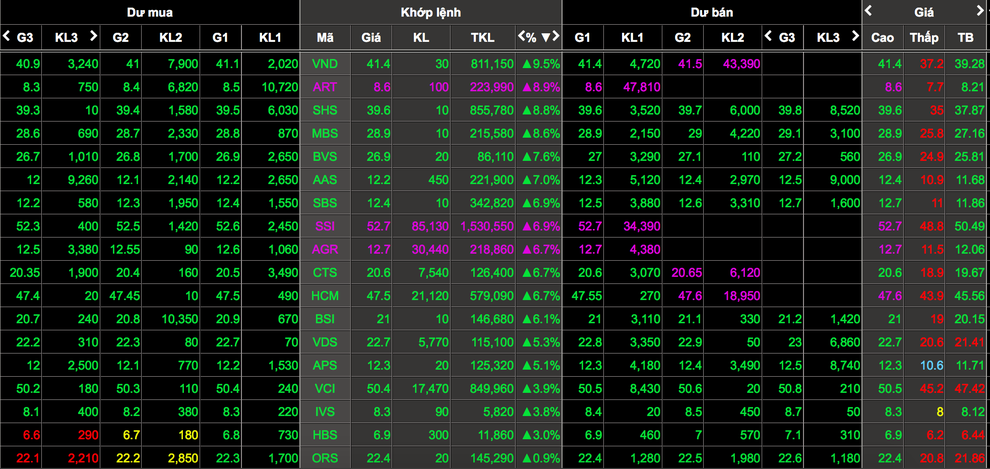Sort by the Giá column under Khớp lệnh
This screenshot has height=469, width=990.
click(371, 38)
